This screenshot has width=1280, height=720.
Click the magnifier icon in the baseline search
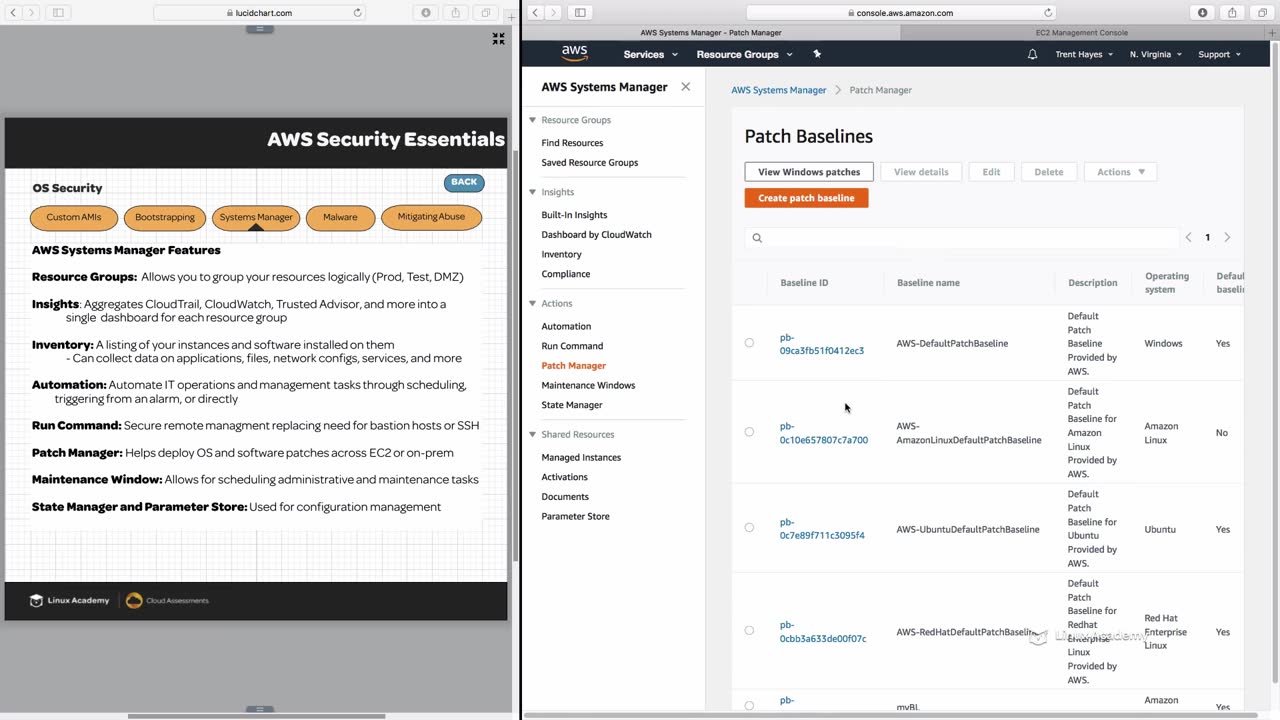click(x=757, y=238)
